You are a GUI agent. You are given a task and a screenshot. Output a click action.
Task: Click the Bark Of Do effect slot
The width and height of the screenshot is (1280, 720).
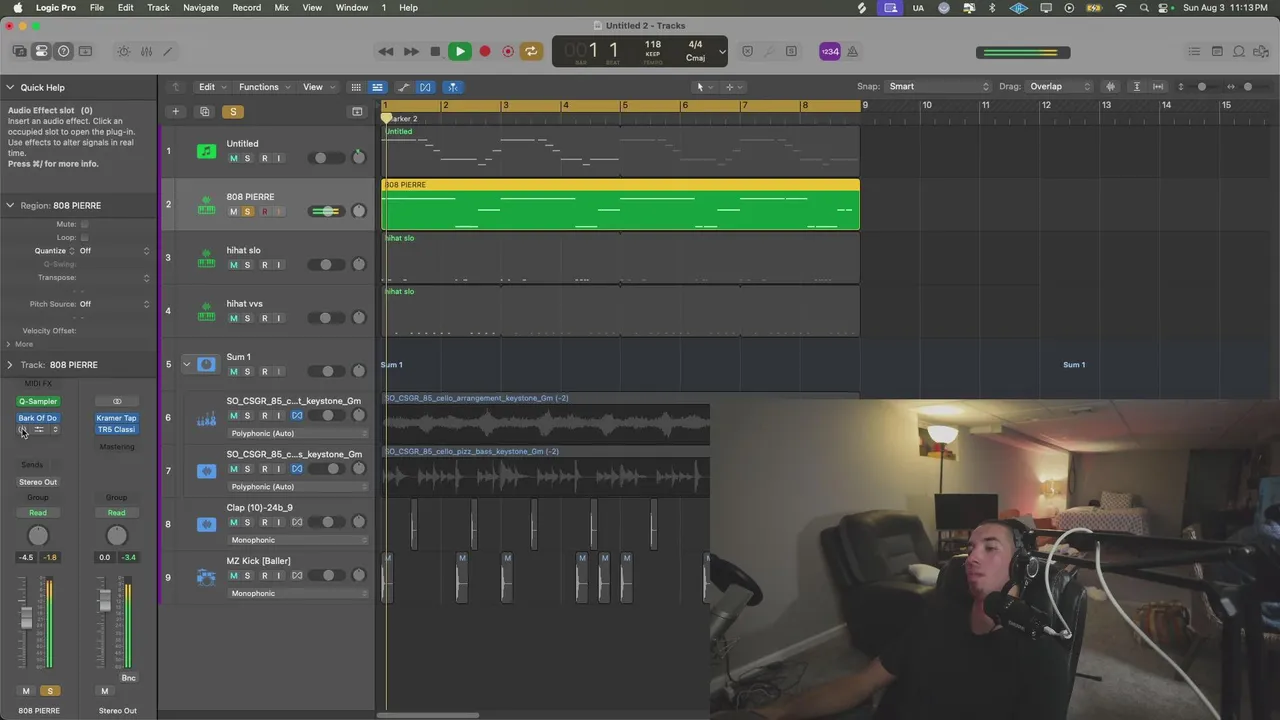click(x=38, y=418)
